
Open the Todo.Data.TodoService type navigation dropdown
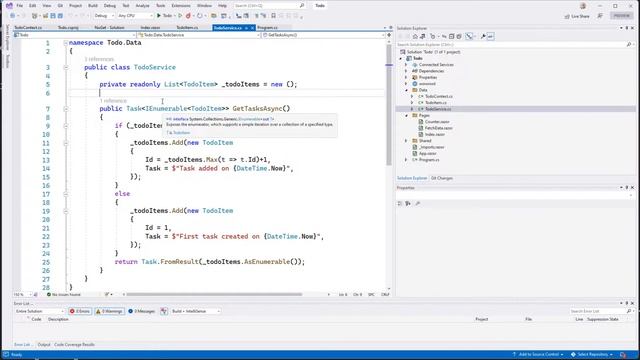point(199,35)
